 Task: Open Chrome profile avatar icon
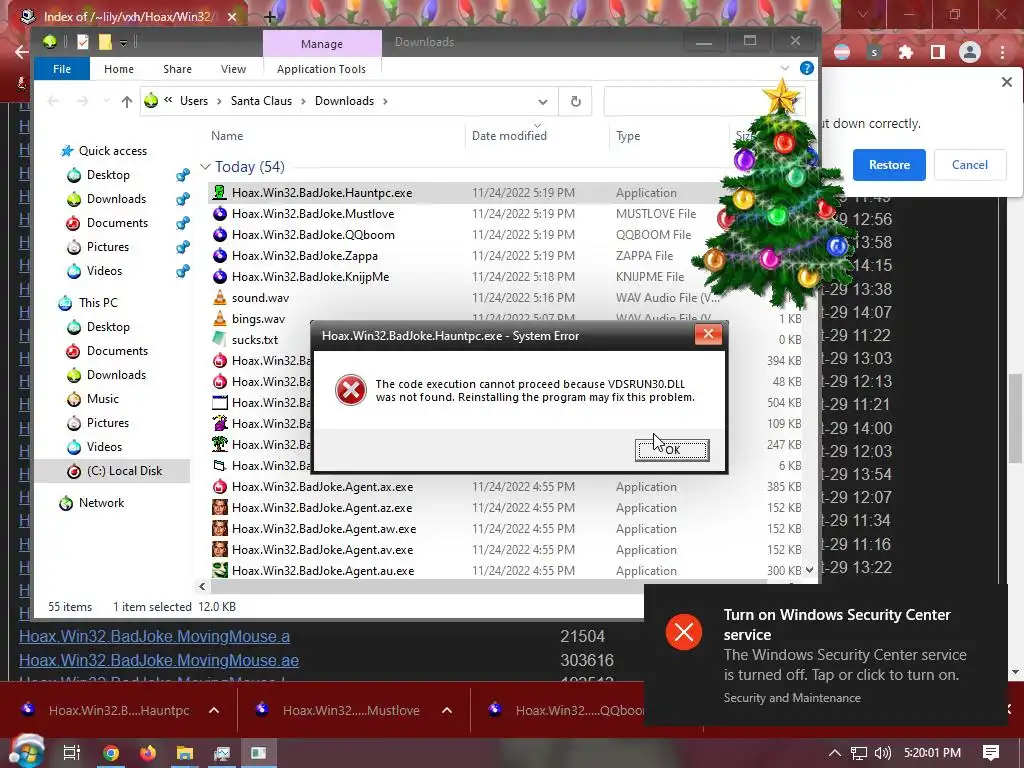click(970, 52)
